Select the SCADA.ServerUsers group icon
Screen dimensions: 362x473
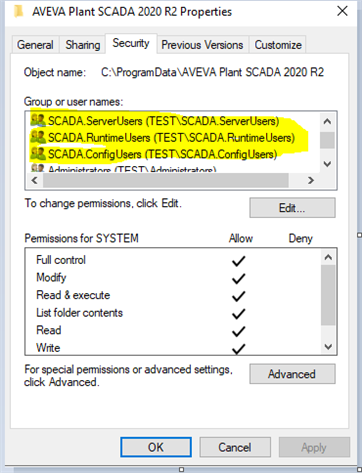(38, 120)
